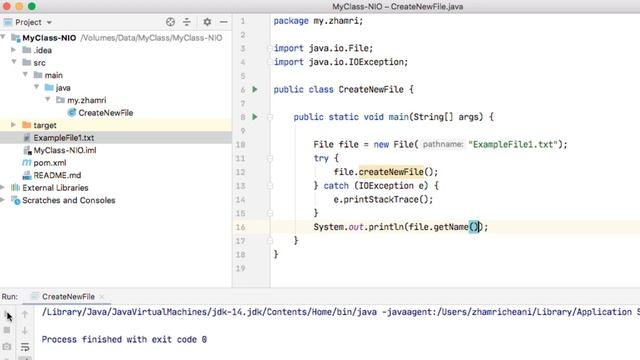Collapse the my.zhamri package

pos(48,100)
